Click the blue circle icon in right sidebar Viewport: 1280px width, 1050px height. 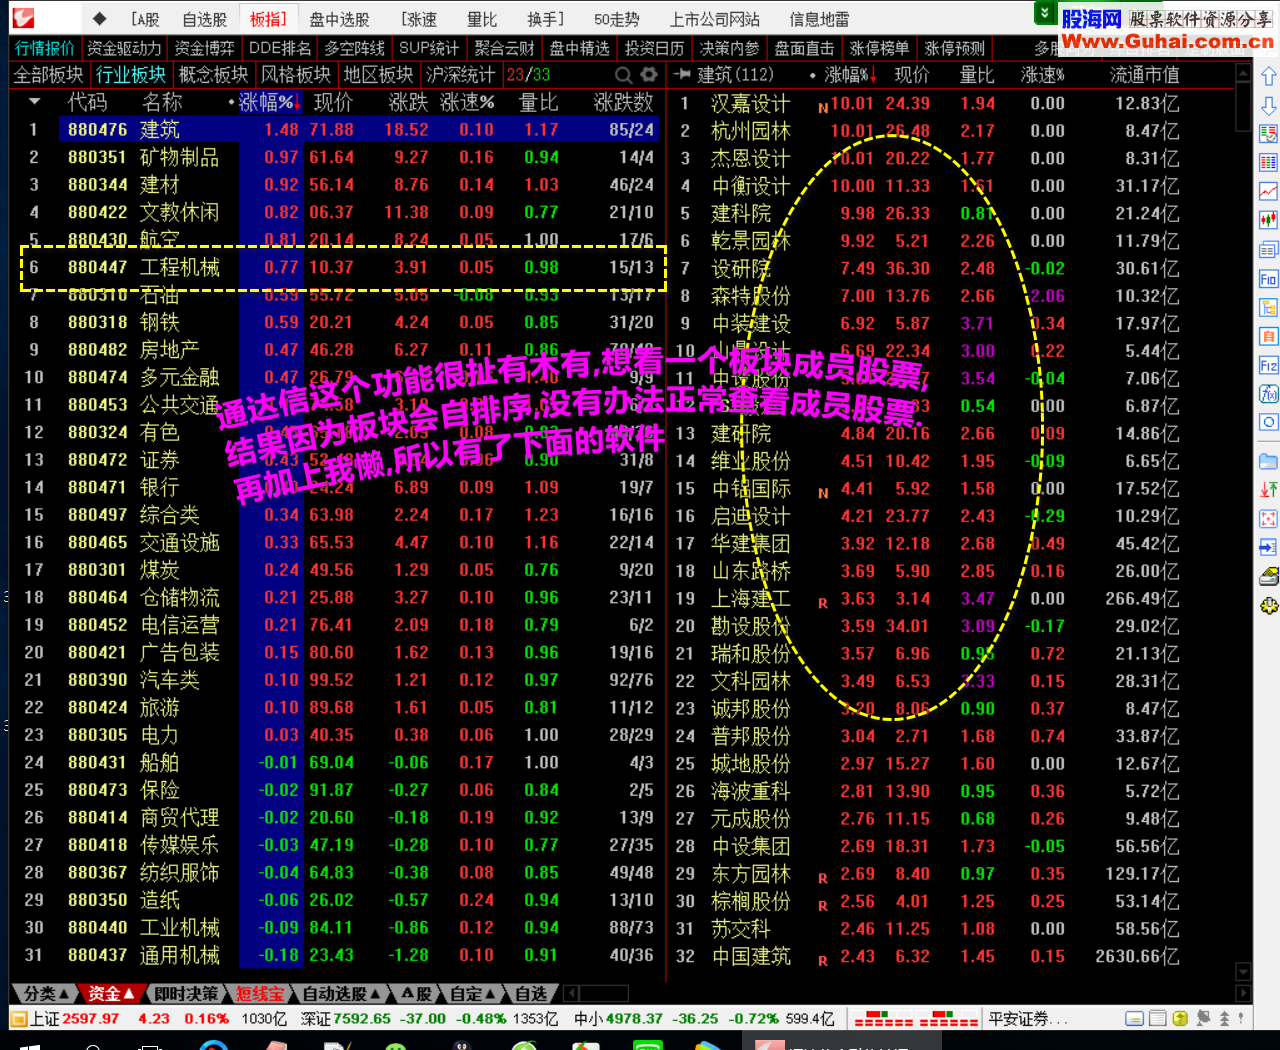click(1268, 422)
